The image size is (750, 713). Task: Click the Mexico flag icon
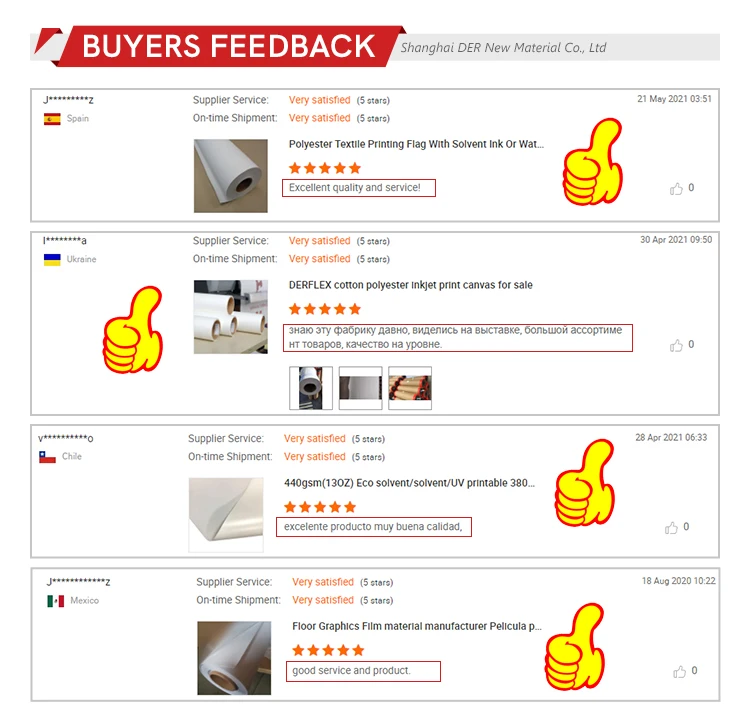[55, 601]
